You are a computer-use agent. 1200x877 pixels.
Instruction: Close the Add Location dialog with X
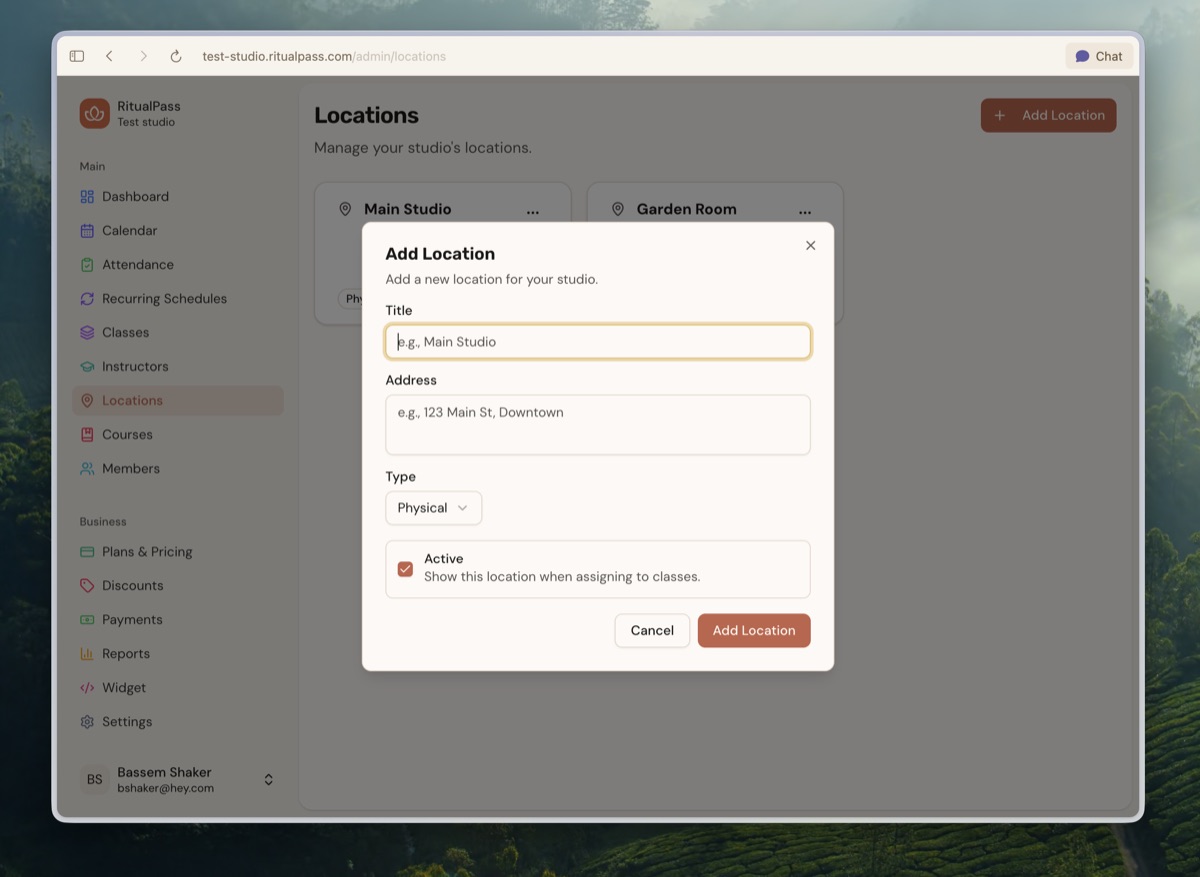pos(811,245)
